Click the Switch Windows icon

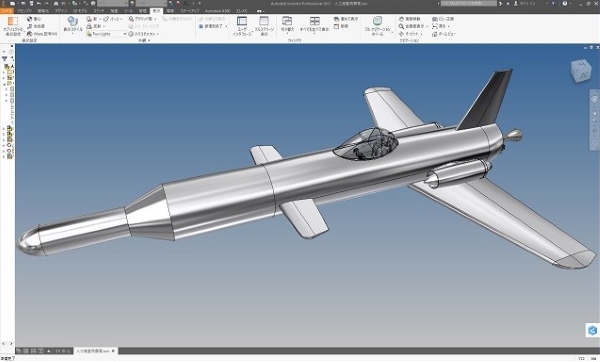[287, 21]
